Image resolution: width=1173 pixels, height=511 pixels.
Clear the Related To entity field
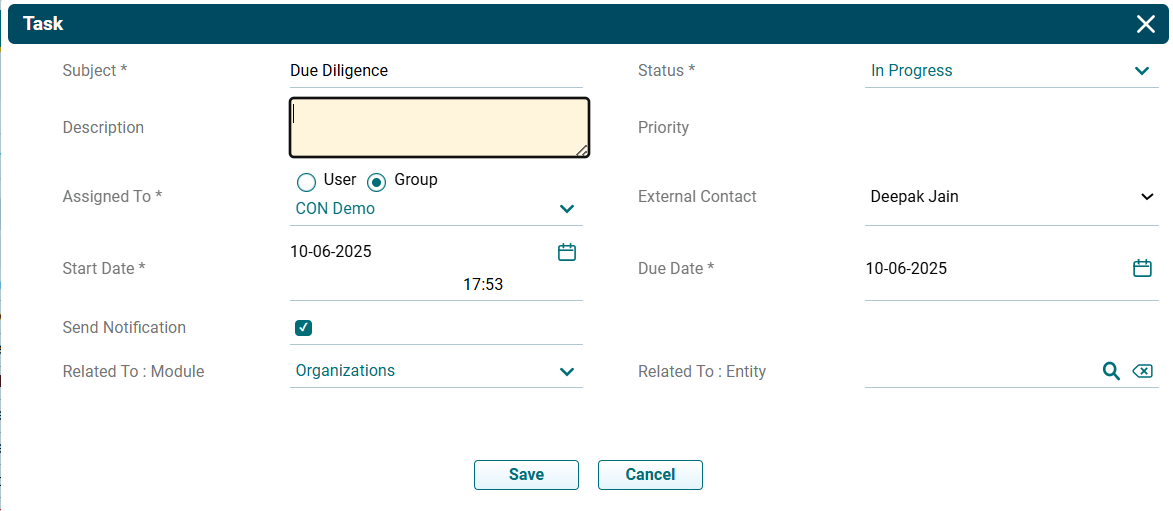(x=1142, y=371)
